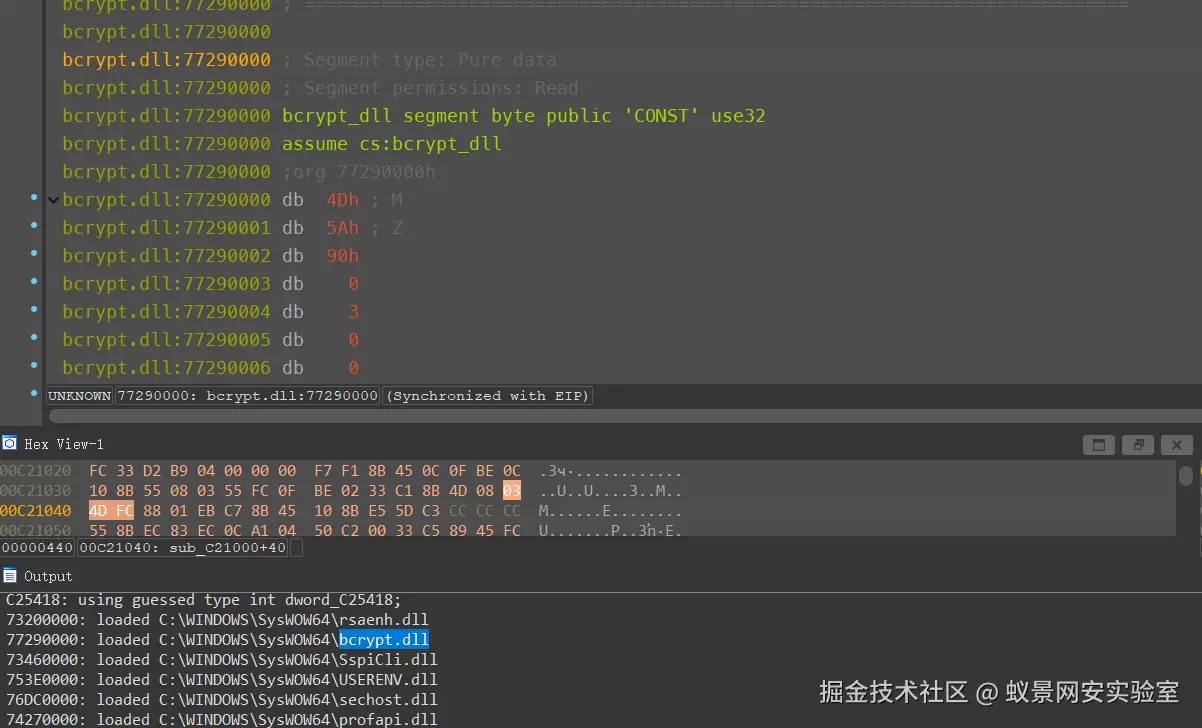Click value 4Dh in disassembly
This screenshot has height=728, width=1202.
pyautogui.click(x=342, y=200)
